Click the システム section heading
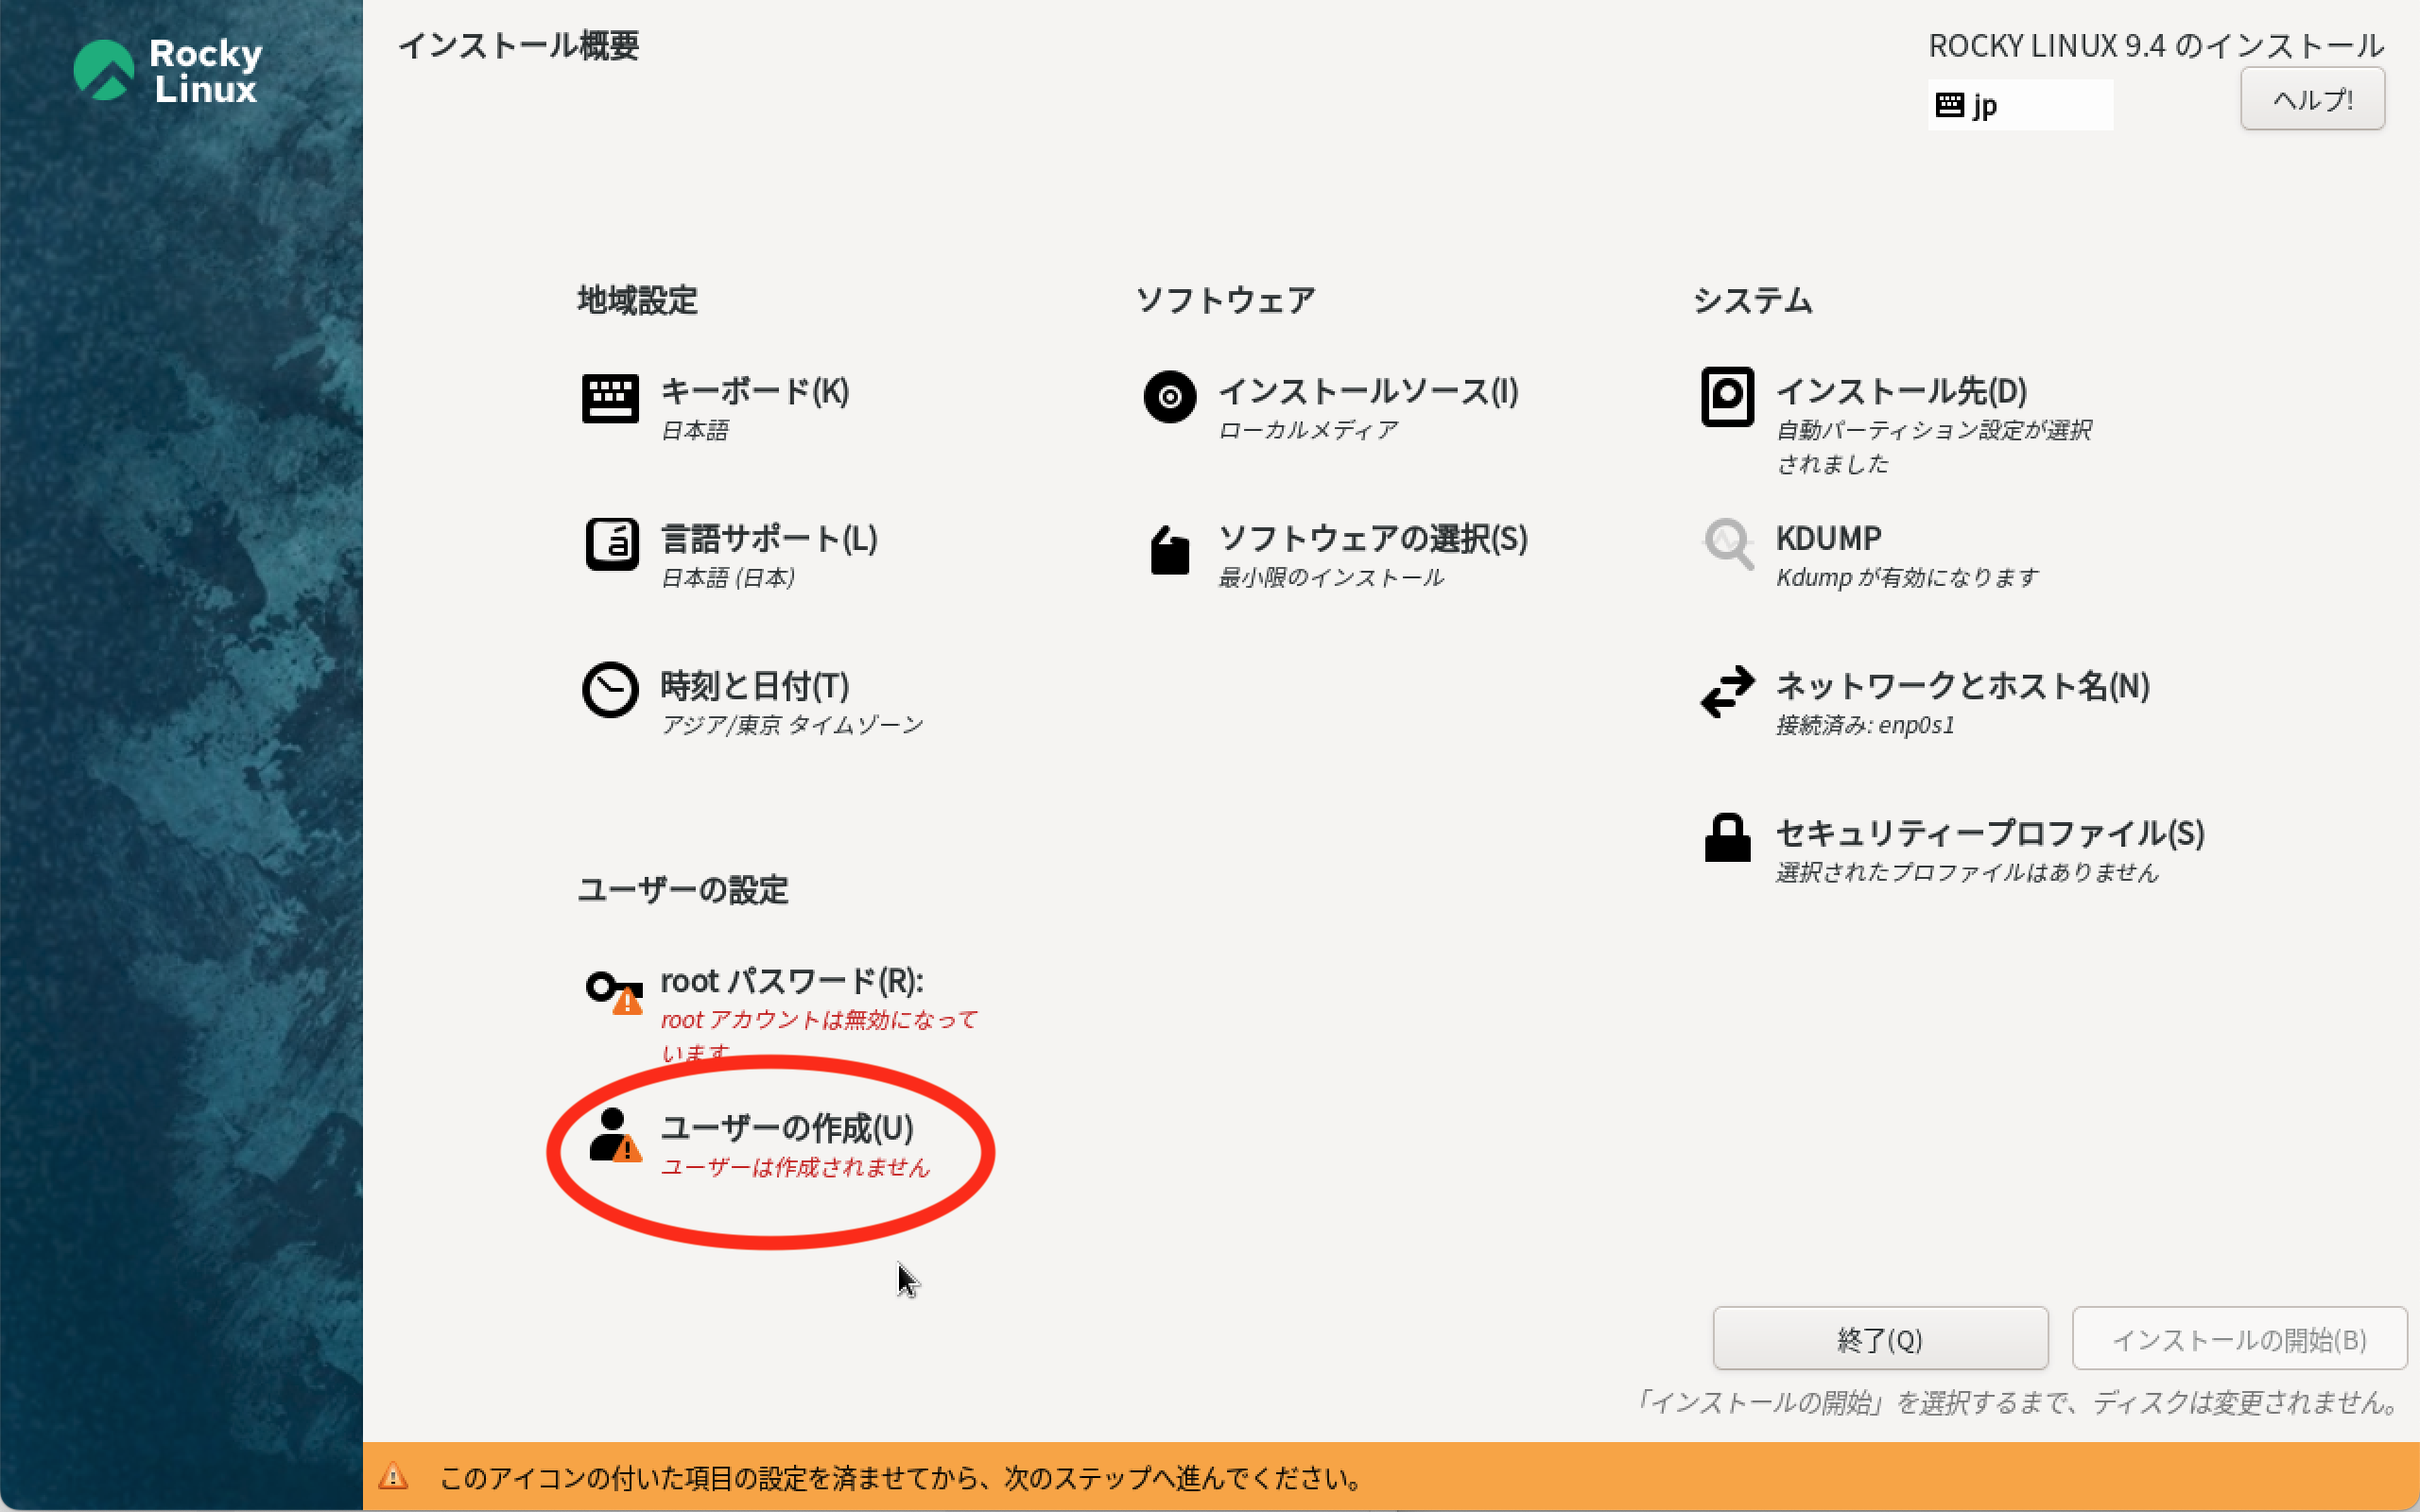The image size is (2420, 1512). [x=1752, y=300]
